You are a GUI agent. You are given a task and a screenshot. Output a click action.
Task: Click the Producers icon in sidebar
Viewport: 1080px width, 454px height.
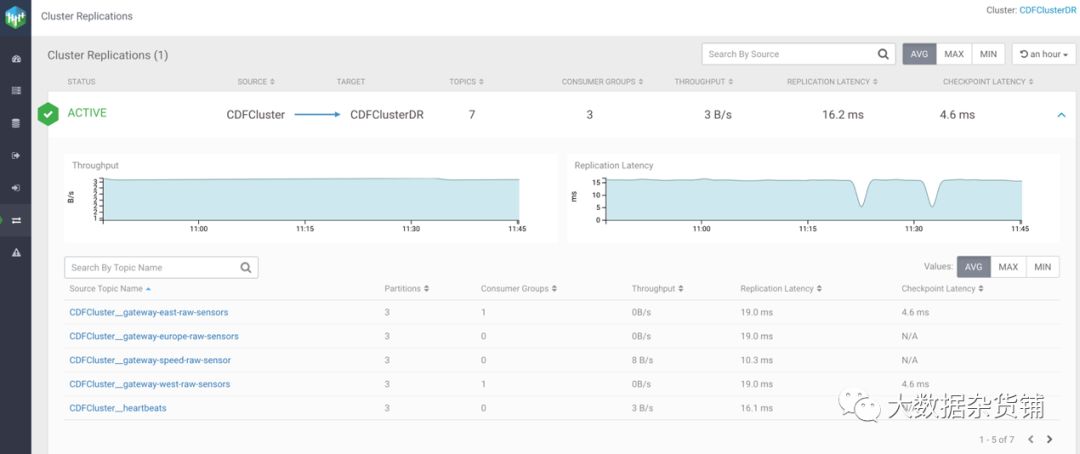(16, 155)
